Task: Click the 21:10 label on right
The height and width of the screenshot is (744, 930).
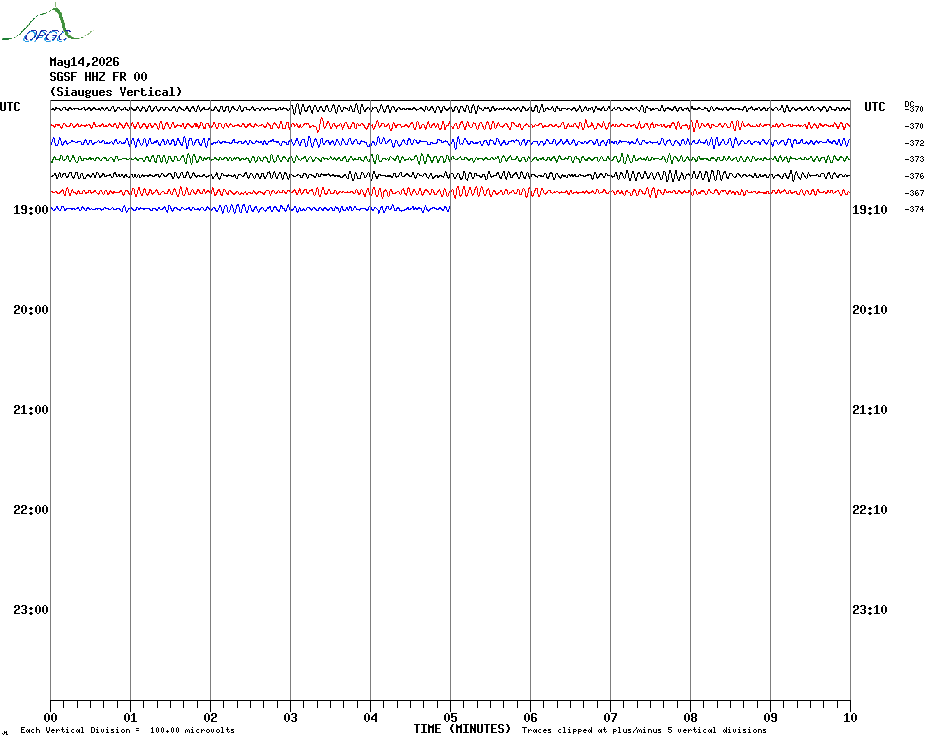Action: tap(870, 410)
